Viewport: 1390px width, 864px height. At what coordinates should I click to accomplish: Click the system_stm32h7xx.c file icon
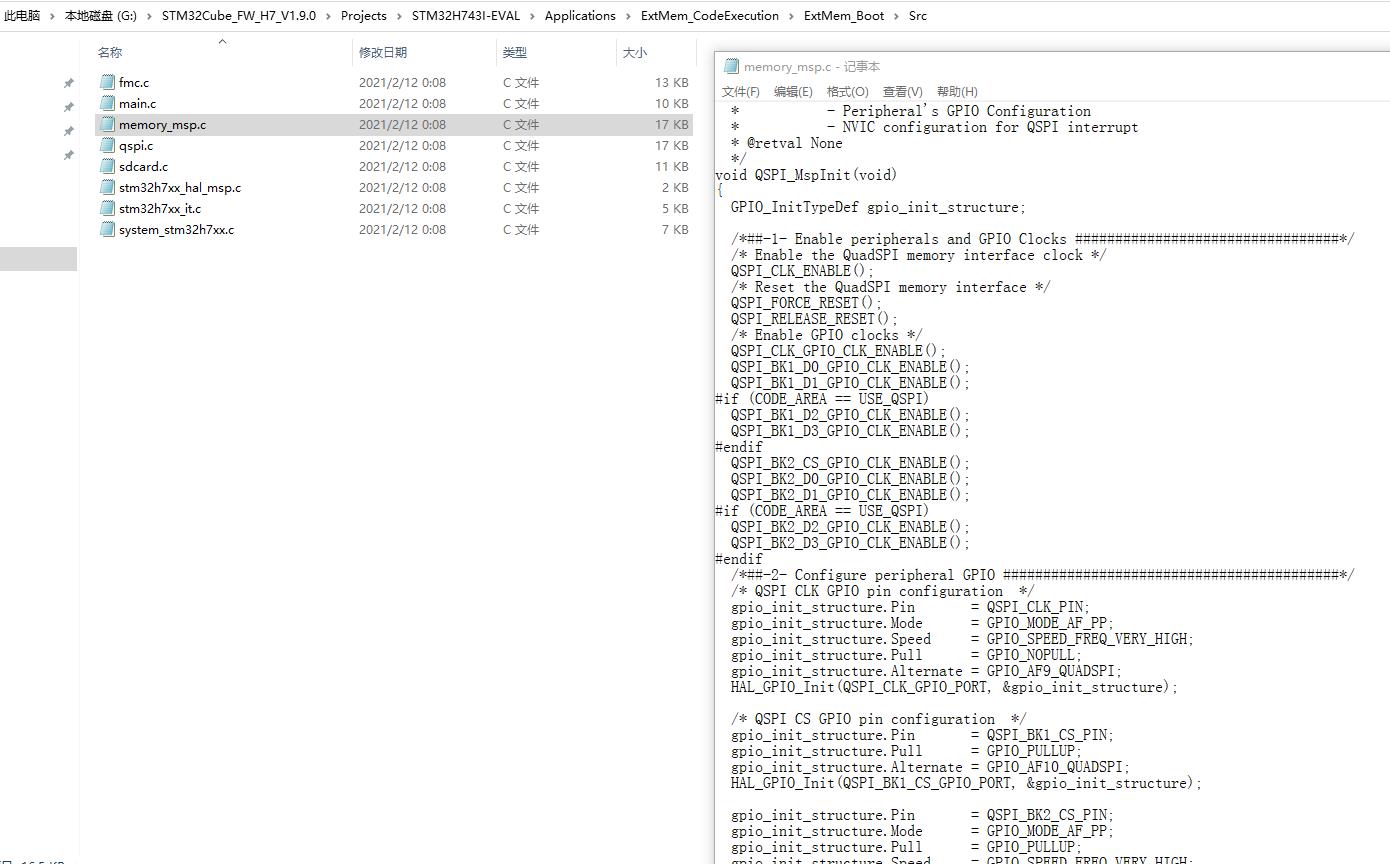[x=108, y=229]
